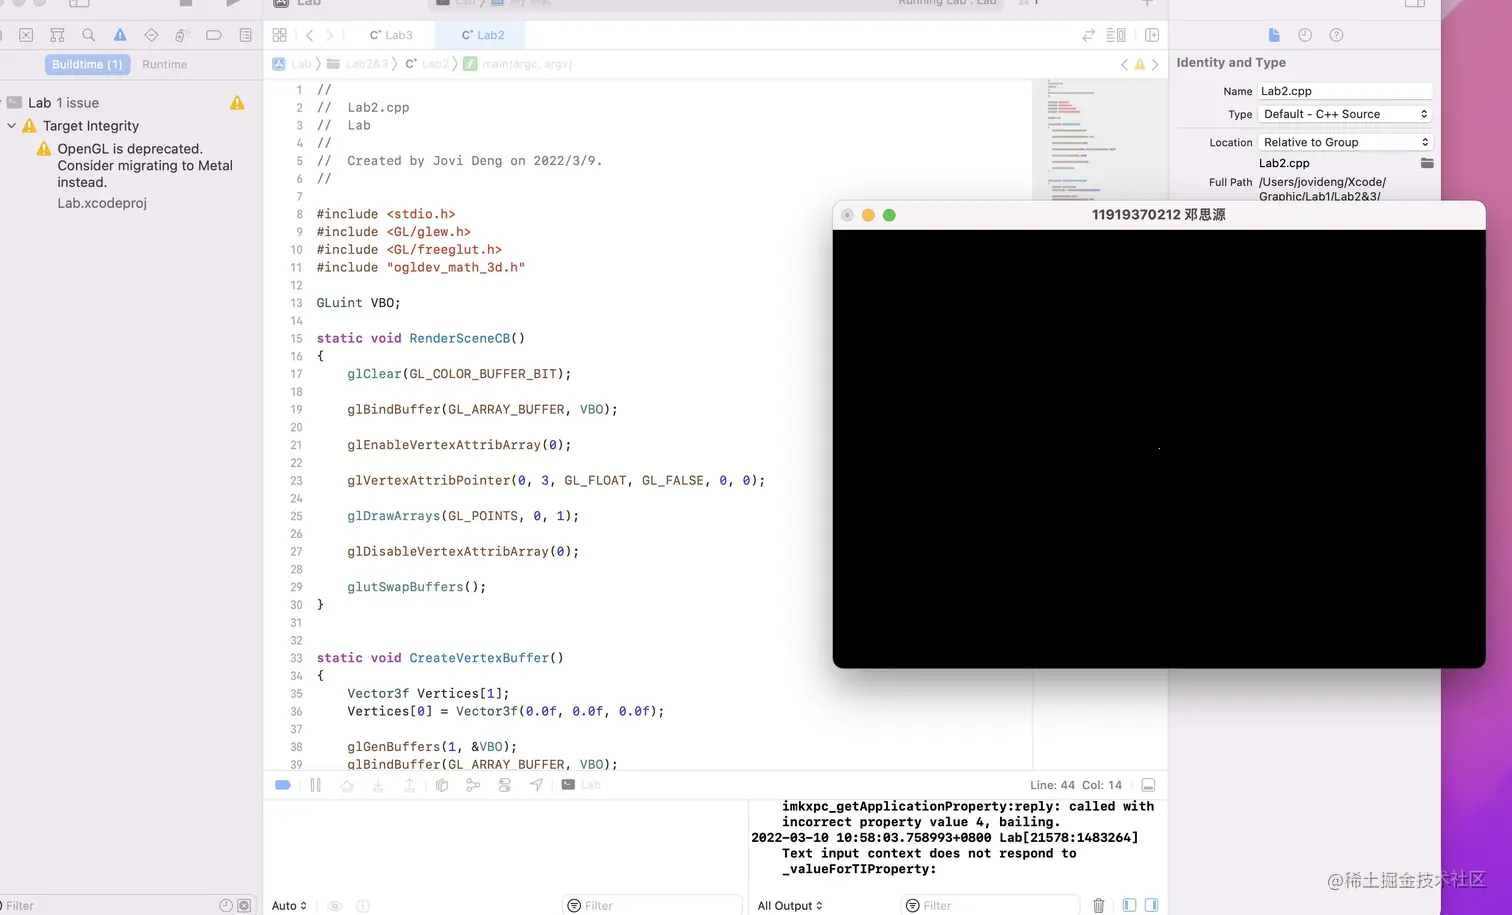Image resolution: width=1512 pixels, height=915 pixels.
Task: Pause program execution in debug bar
Action: click(315, 785)
